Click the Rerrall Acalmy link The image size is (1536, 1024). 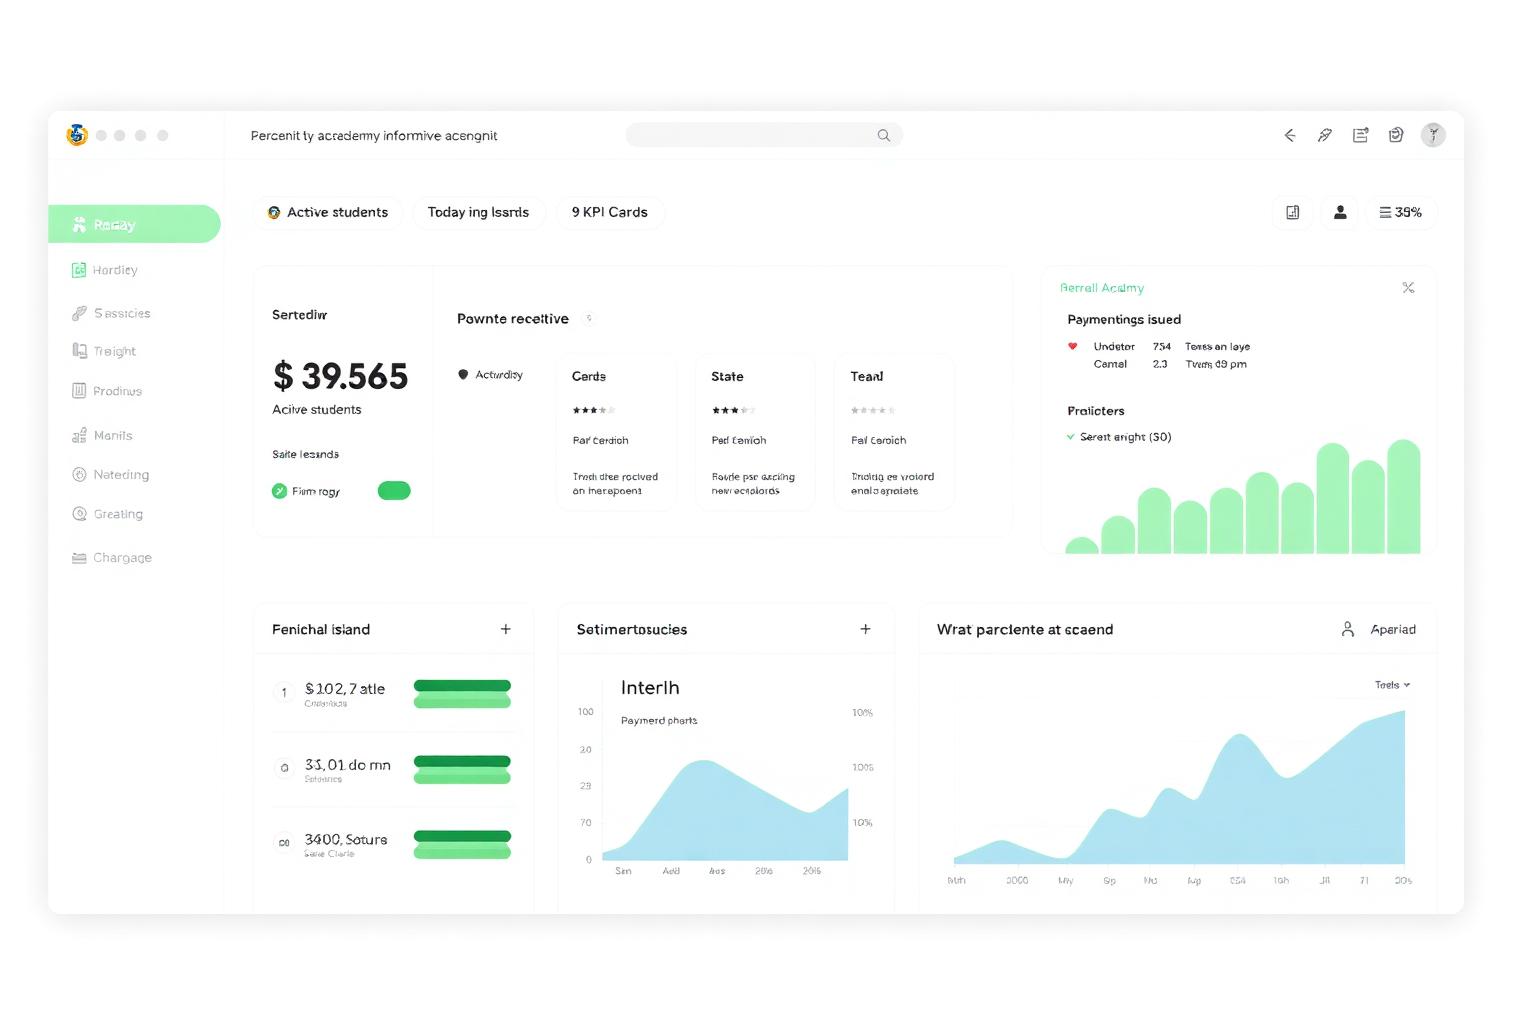1102,288
